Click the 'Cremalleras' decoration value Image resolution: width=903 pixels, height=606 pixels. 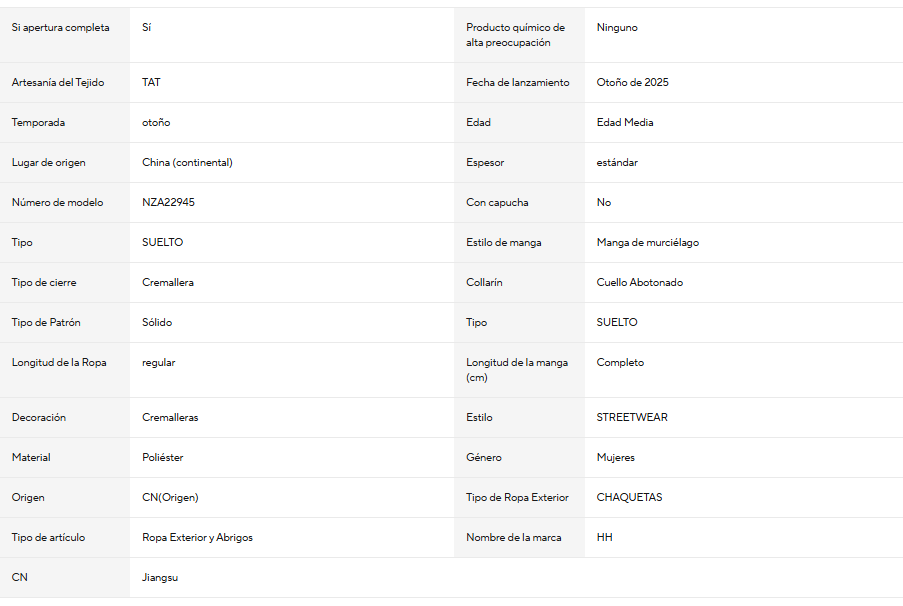tap(170, 417)
